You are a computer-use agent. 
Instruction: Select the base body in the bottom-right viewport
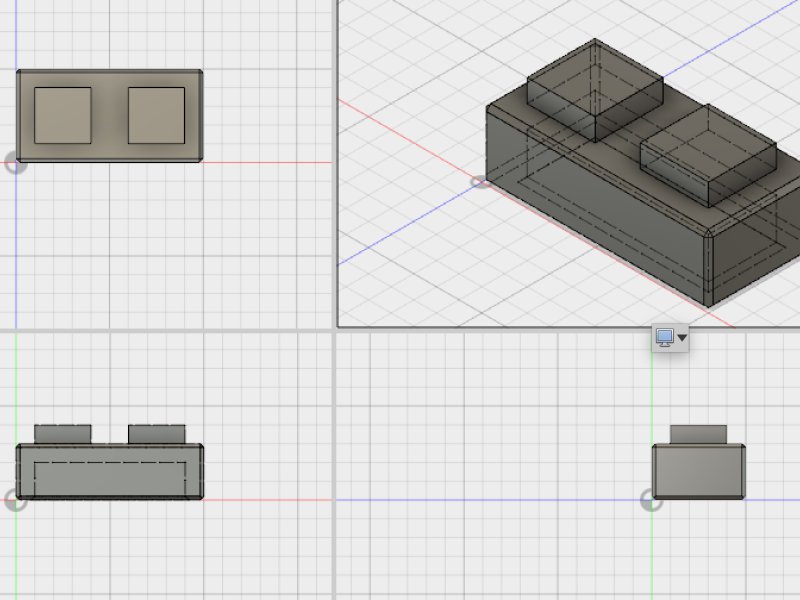(x=698, y=472)
